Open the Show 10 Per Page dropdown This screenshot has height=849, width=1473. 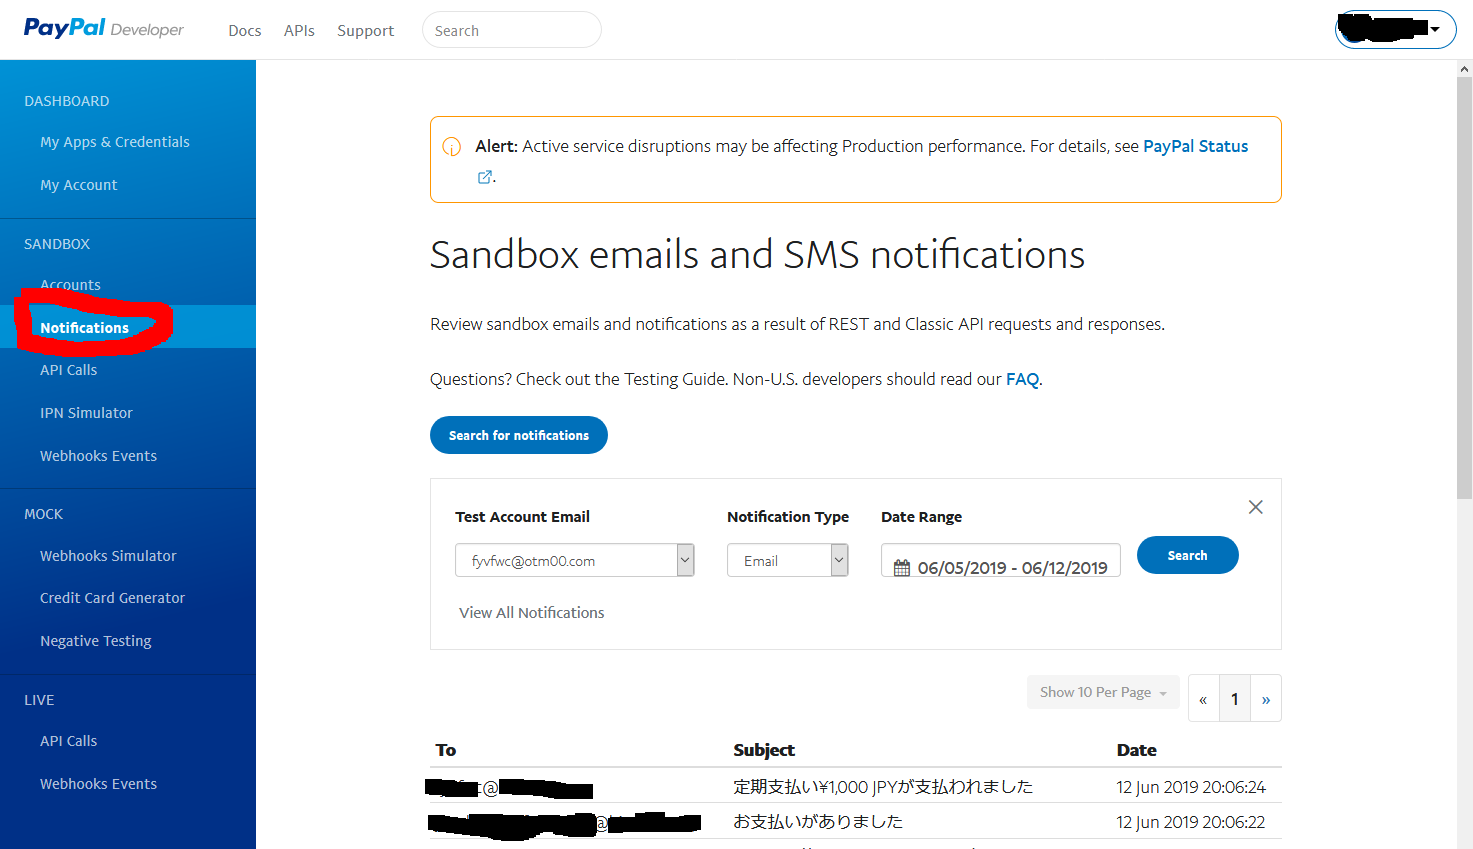coord(1102,692)
